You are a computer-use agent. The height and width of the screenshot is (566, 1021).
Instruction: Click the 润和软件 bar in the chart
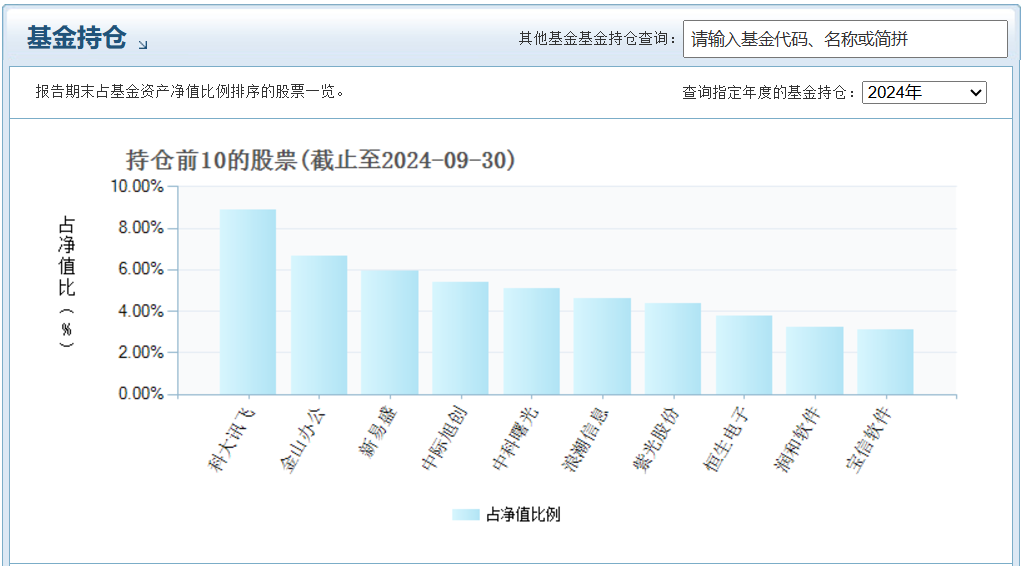(815, 361)
